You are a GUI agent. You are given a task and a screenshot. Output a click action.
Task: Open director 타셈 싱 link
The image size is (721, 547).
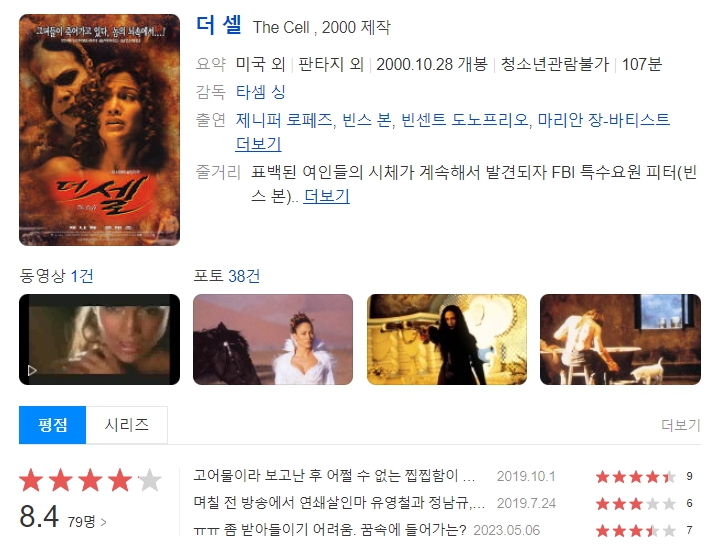[261, 92]
